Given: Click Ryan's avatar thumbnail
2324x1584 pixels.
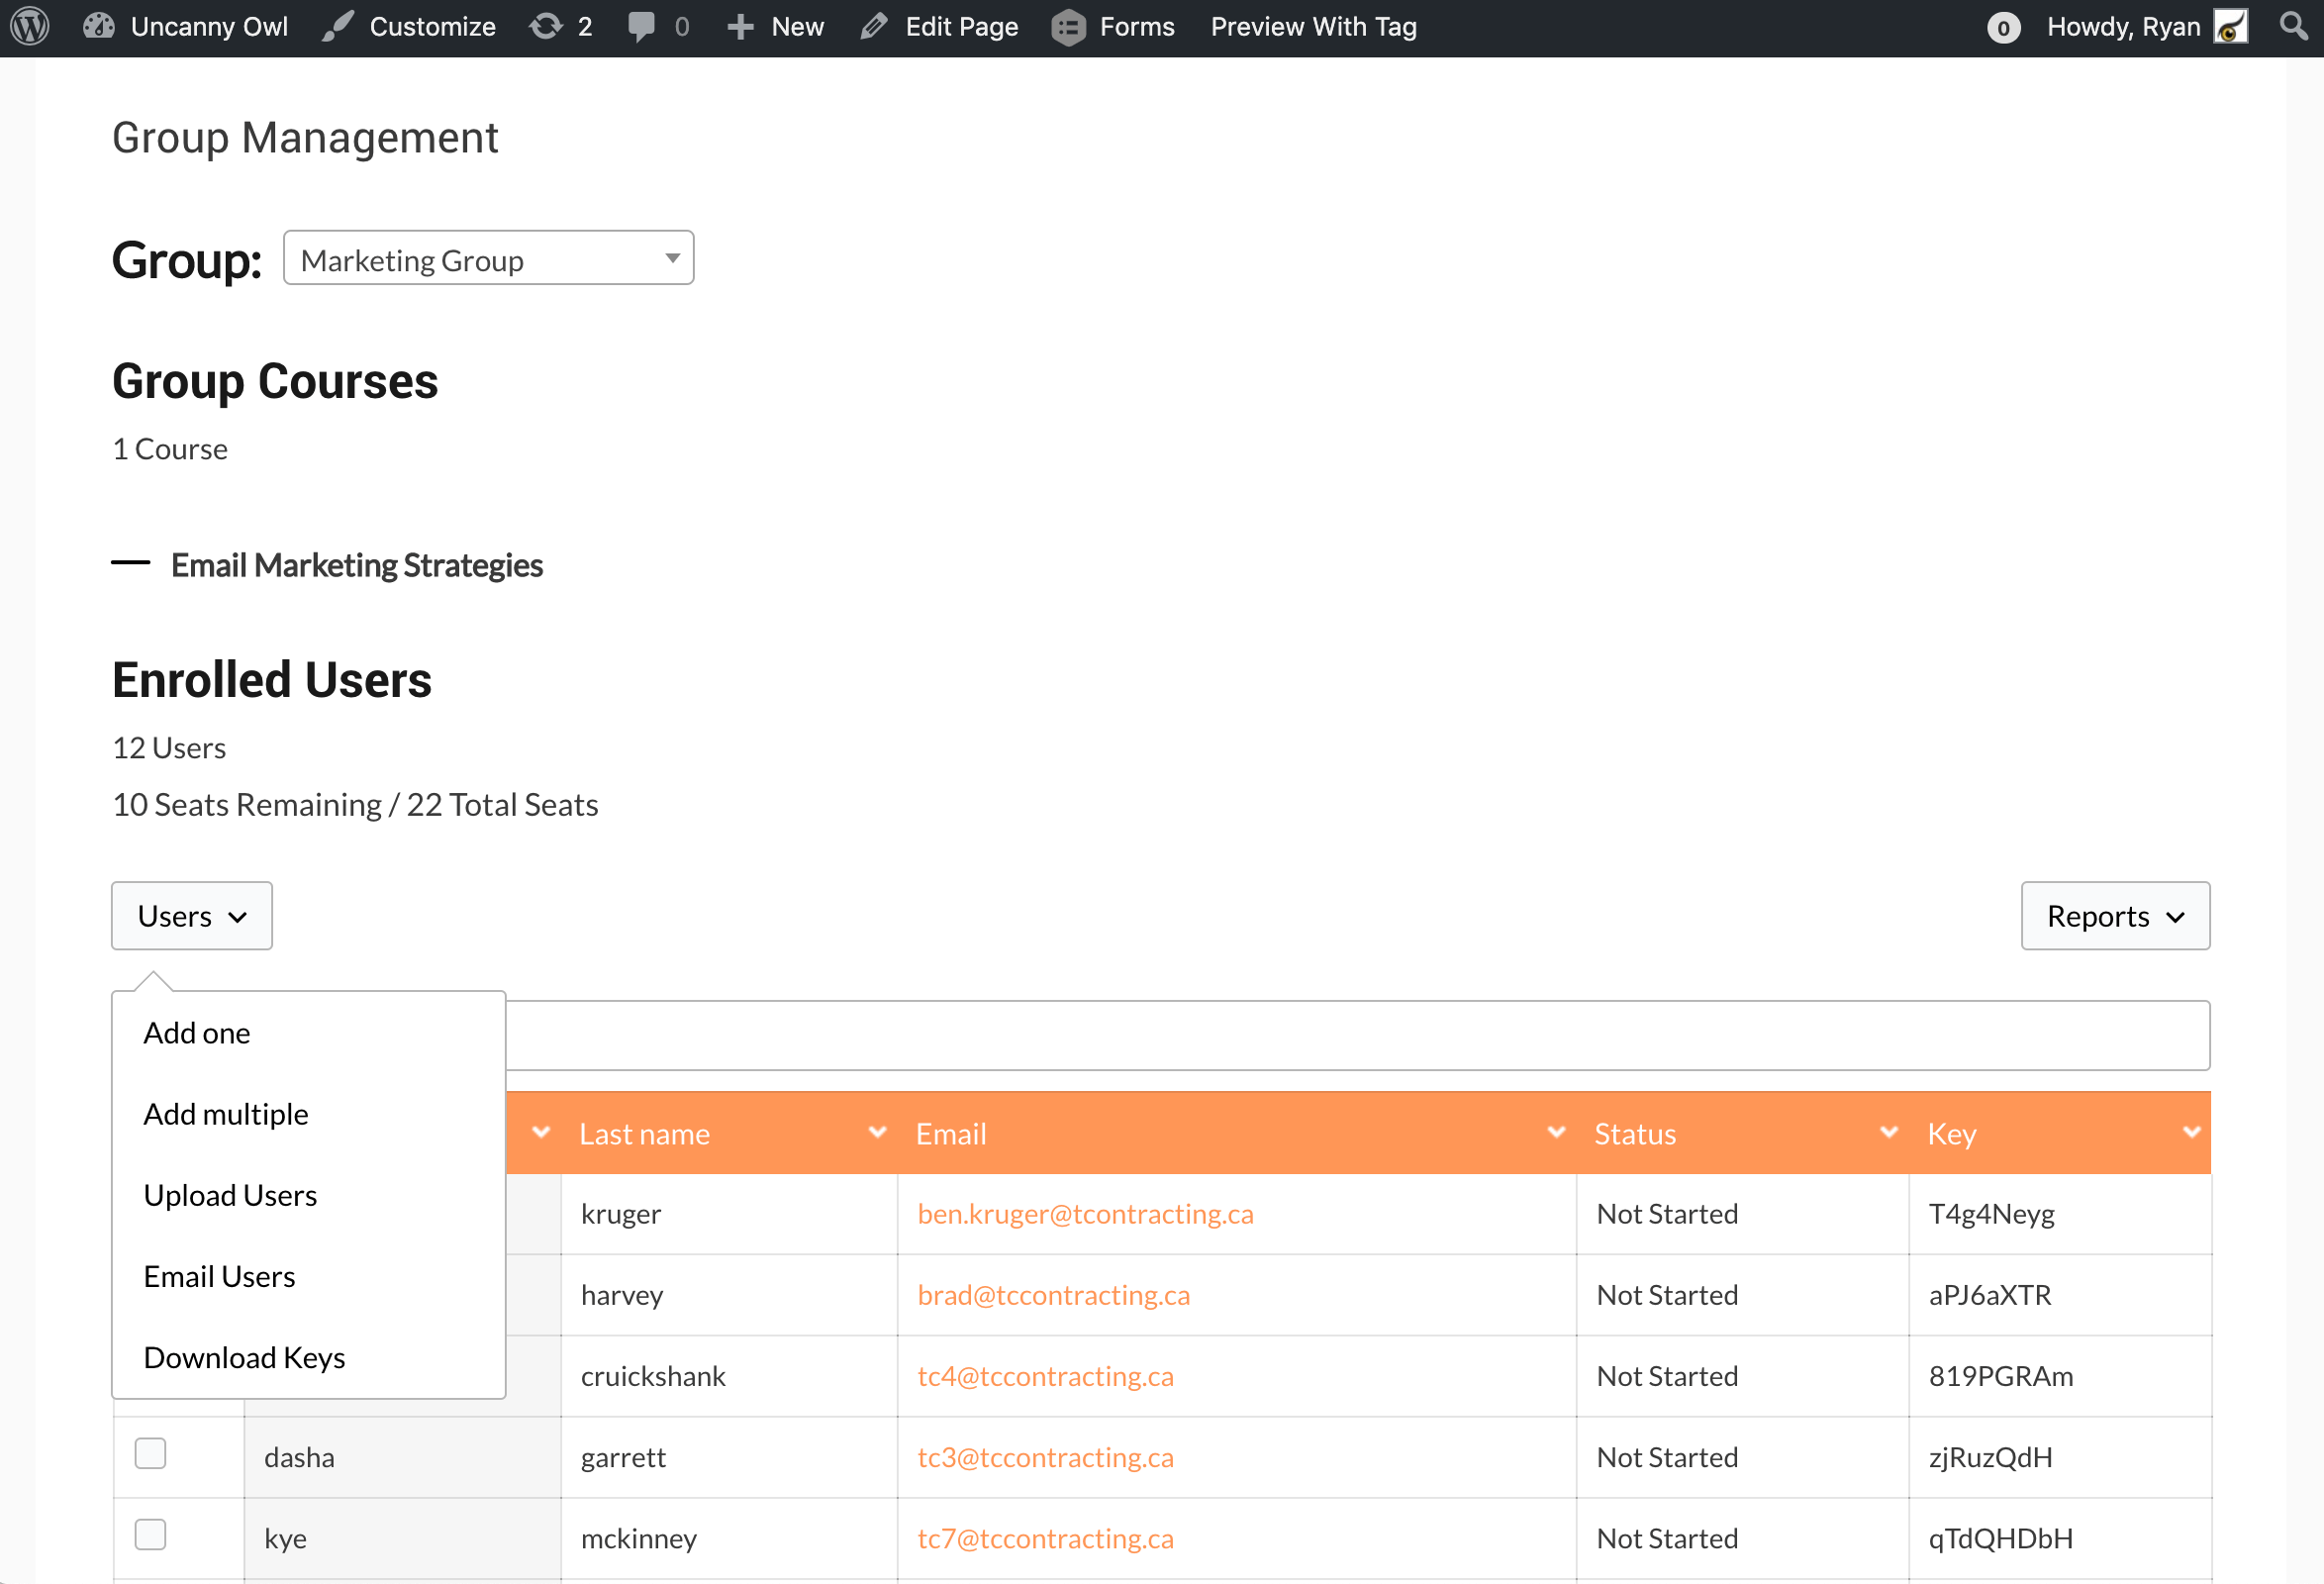Looking at the screenshot, I should point(2231,27).
